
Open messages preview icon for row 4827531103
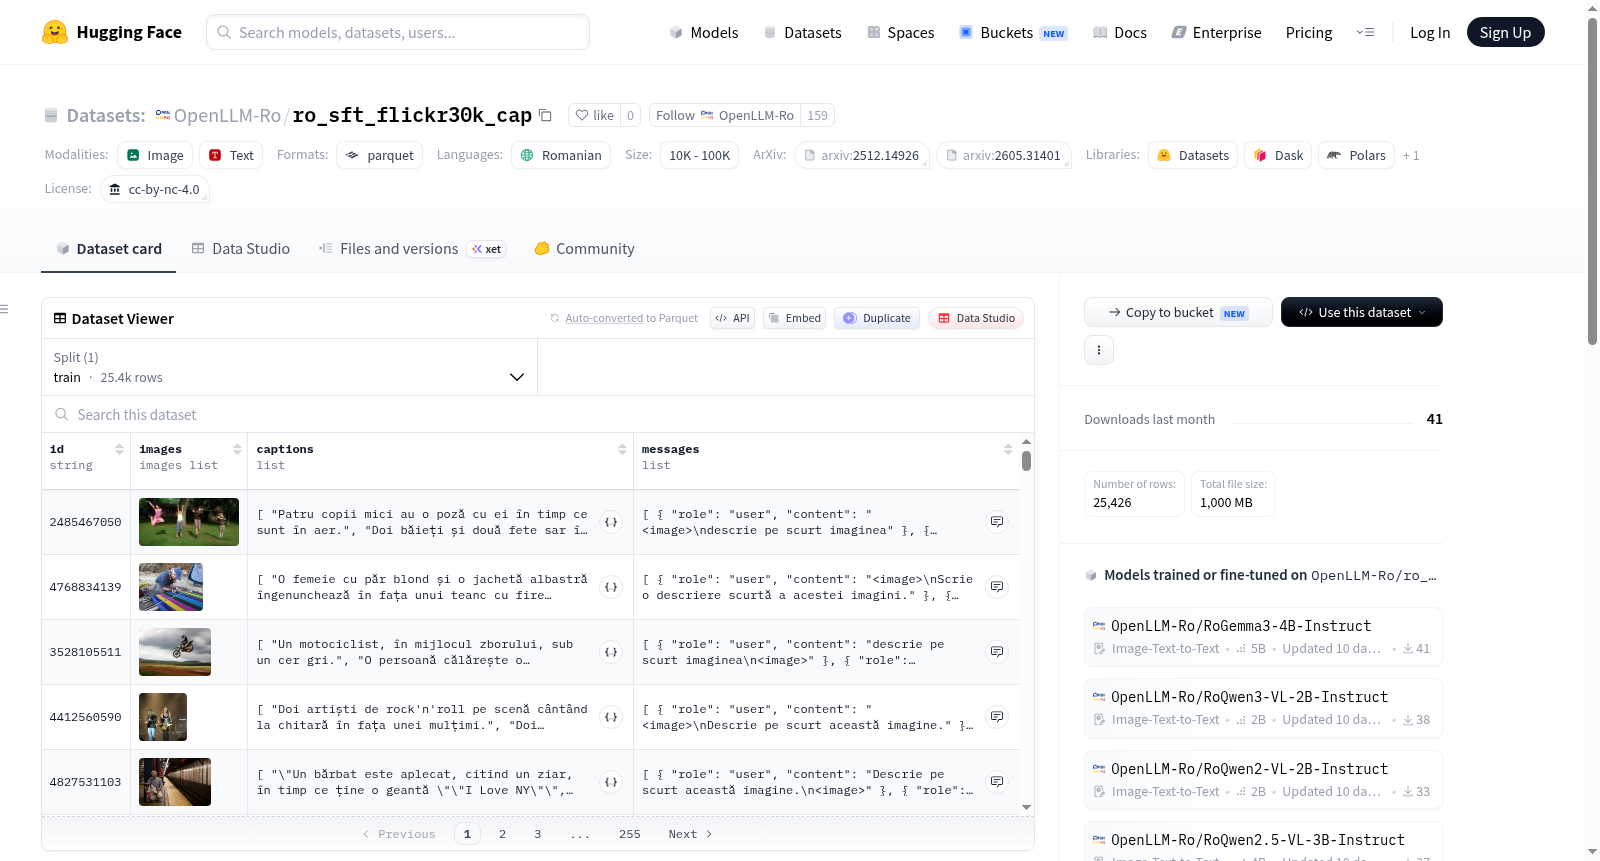[997, 782]
